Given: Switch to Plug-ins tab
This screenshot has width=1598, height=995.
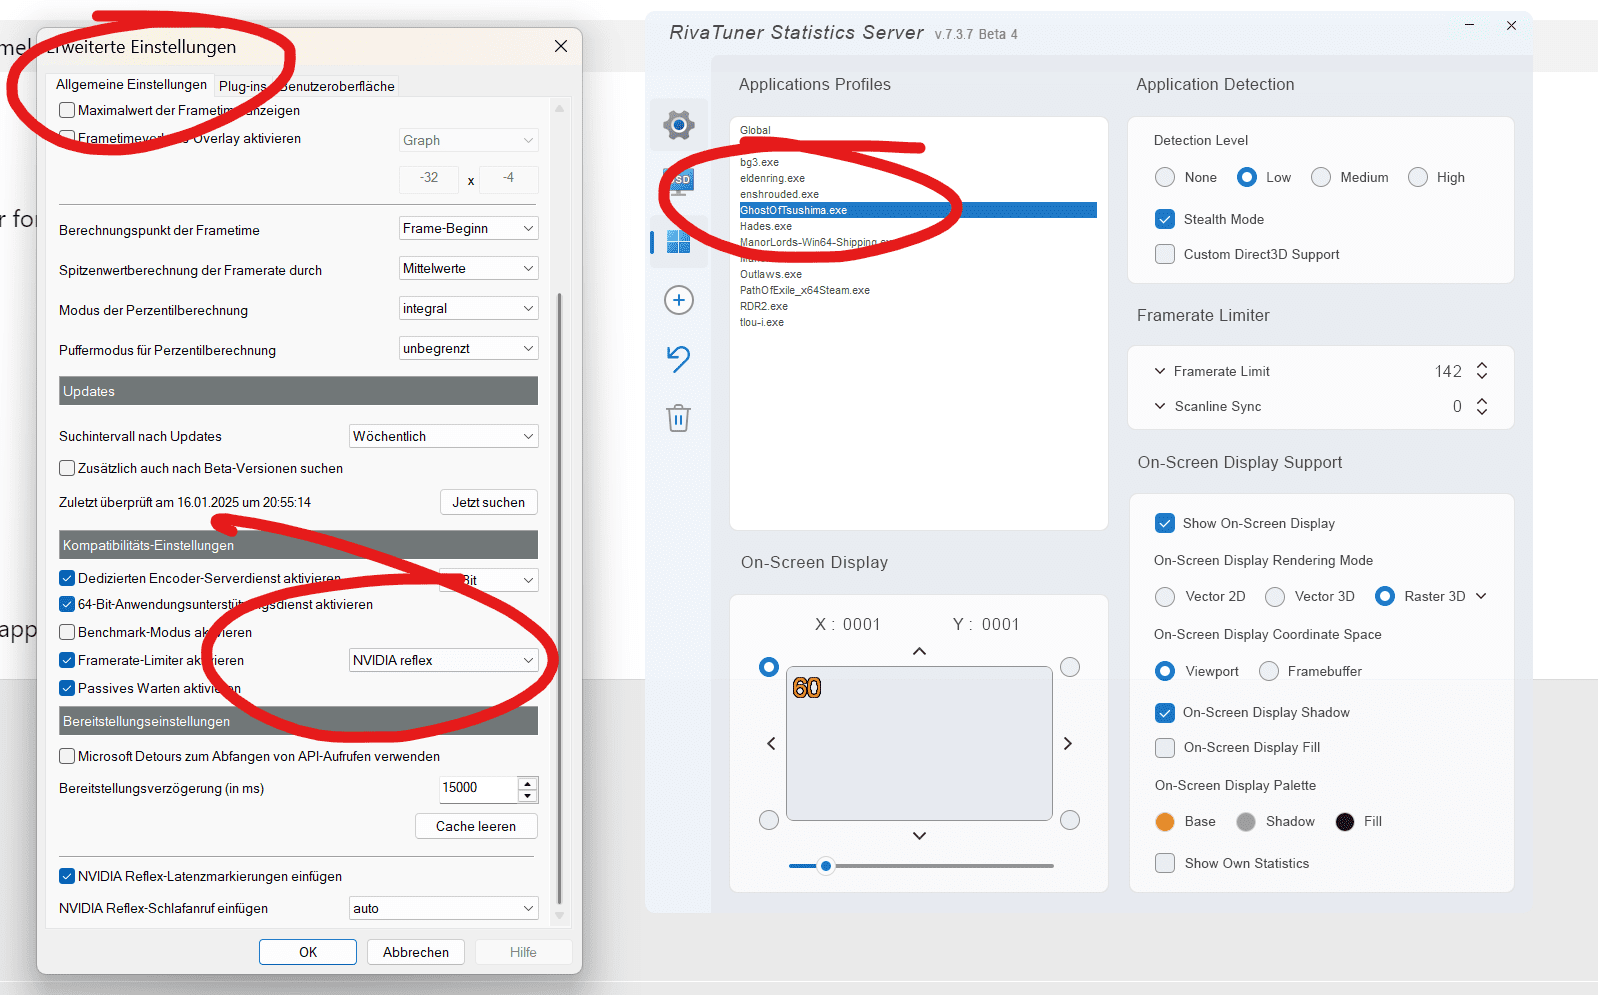Looking at the screenshot, I should (x=243, y=86).
